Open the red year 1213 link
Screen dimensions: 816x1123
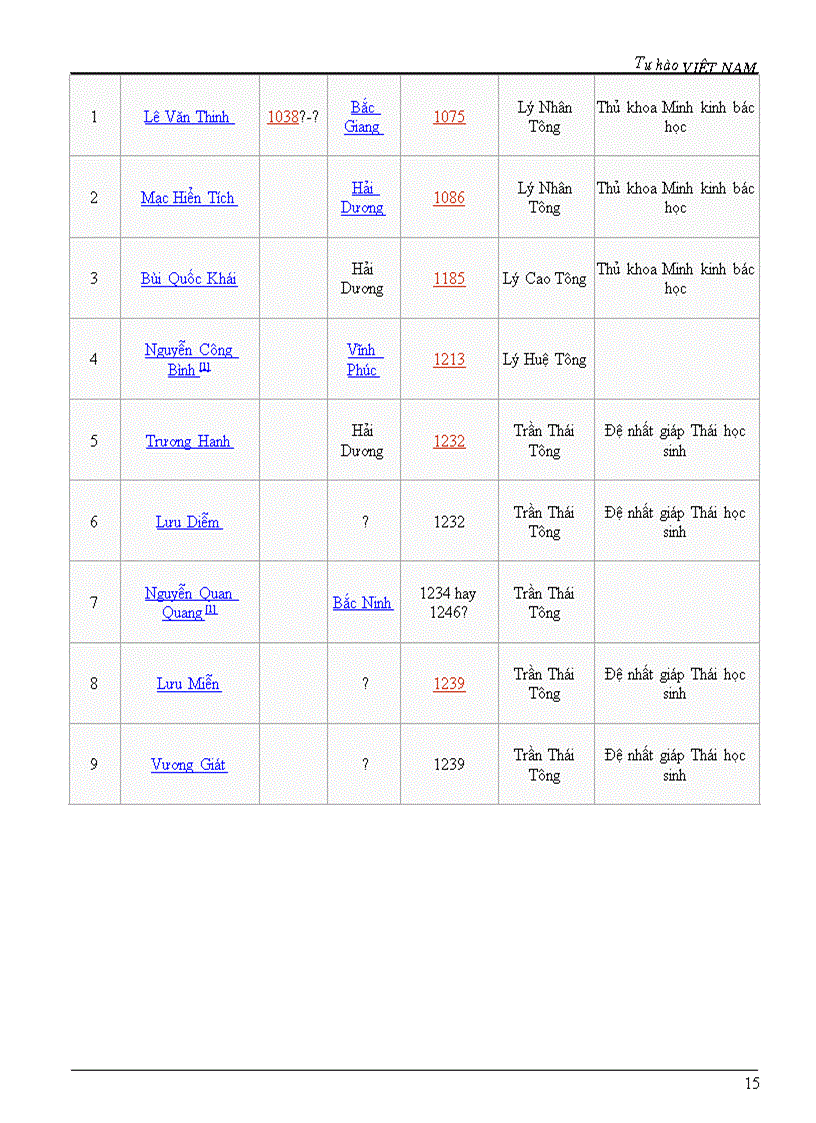tap(449, 360)
